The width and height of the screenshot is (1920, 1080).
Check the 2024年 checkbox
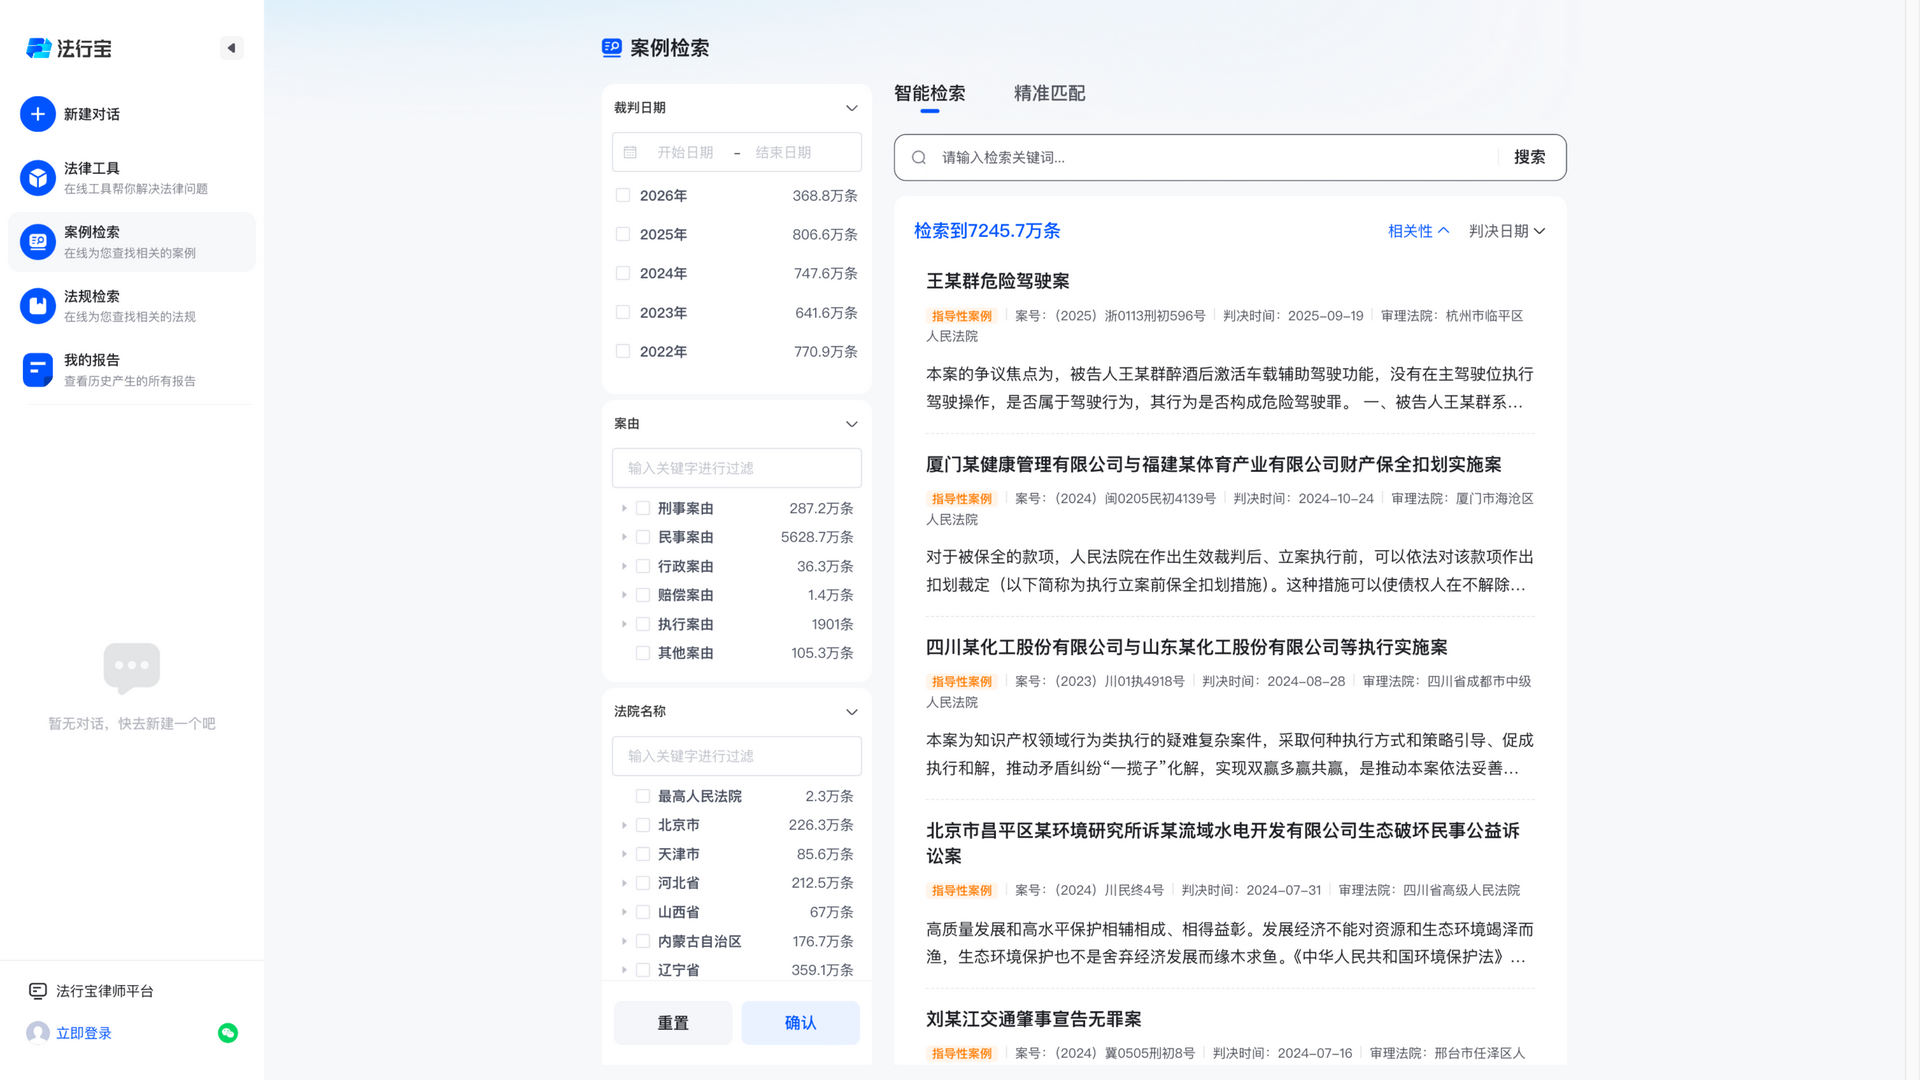click(x=623, y=273)
